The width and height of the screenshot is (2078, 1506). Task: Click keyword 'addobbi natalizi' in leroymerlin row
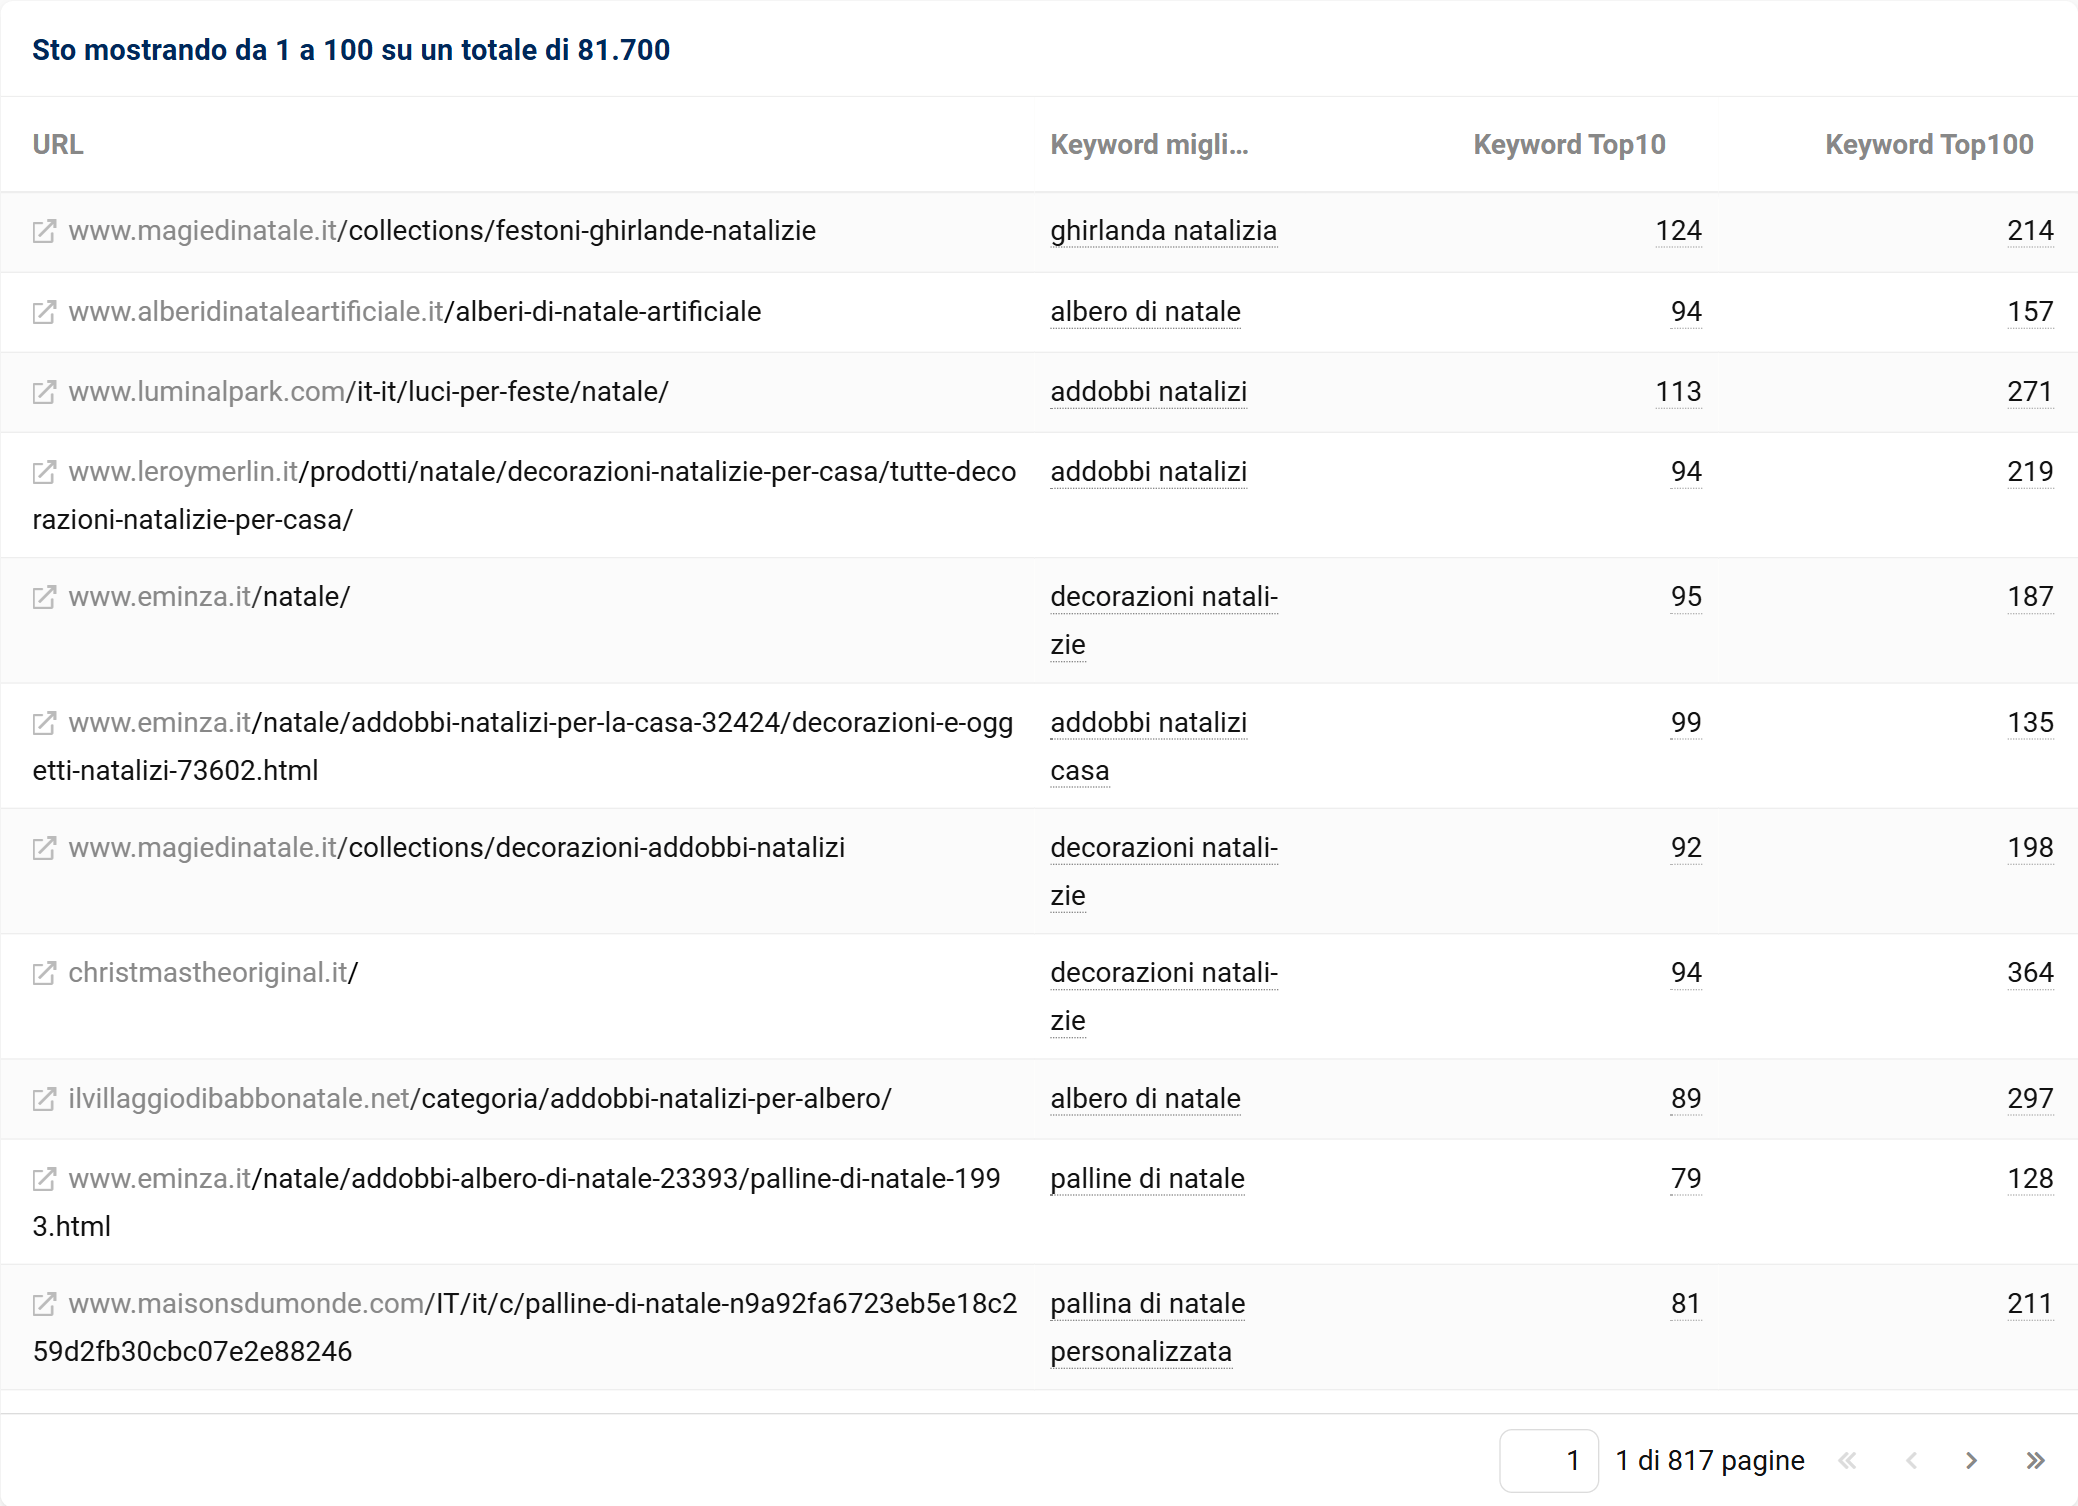tap(1148, 472)
